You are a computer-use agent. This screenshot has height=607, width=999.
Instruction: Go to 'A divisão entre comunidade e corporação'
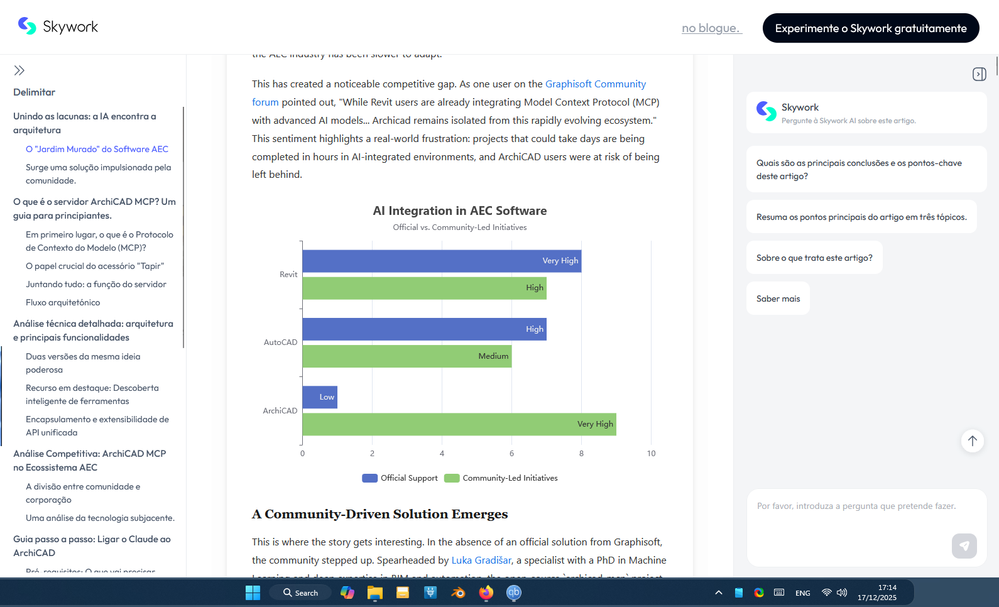tap(83, 493)
